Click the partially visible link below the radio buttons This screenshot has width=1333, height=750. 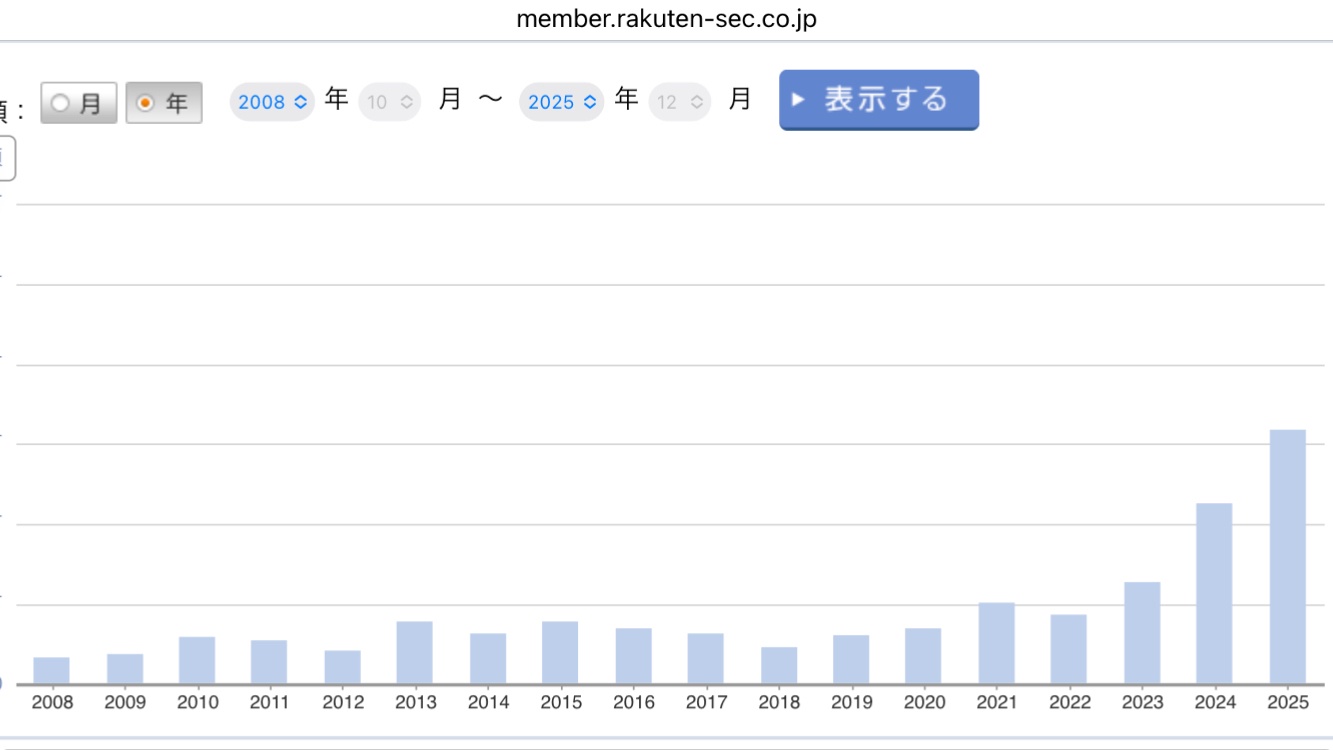(5, 158)
